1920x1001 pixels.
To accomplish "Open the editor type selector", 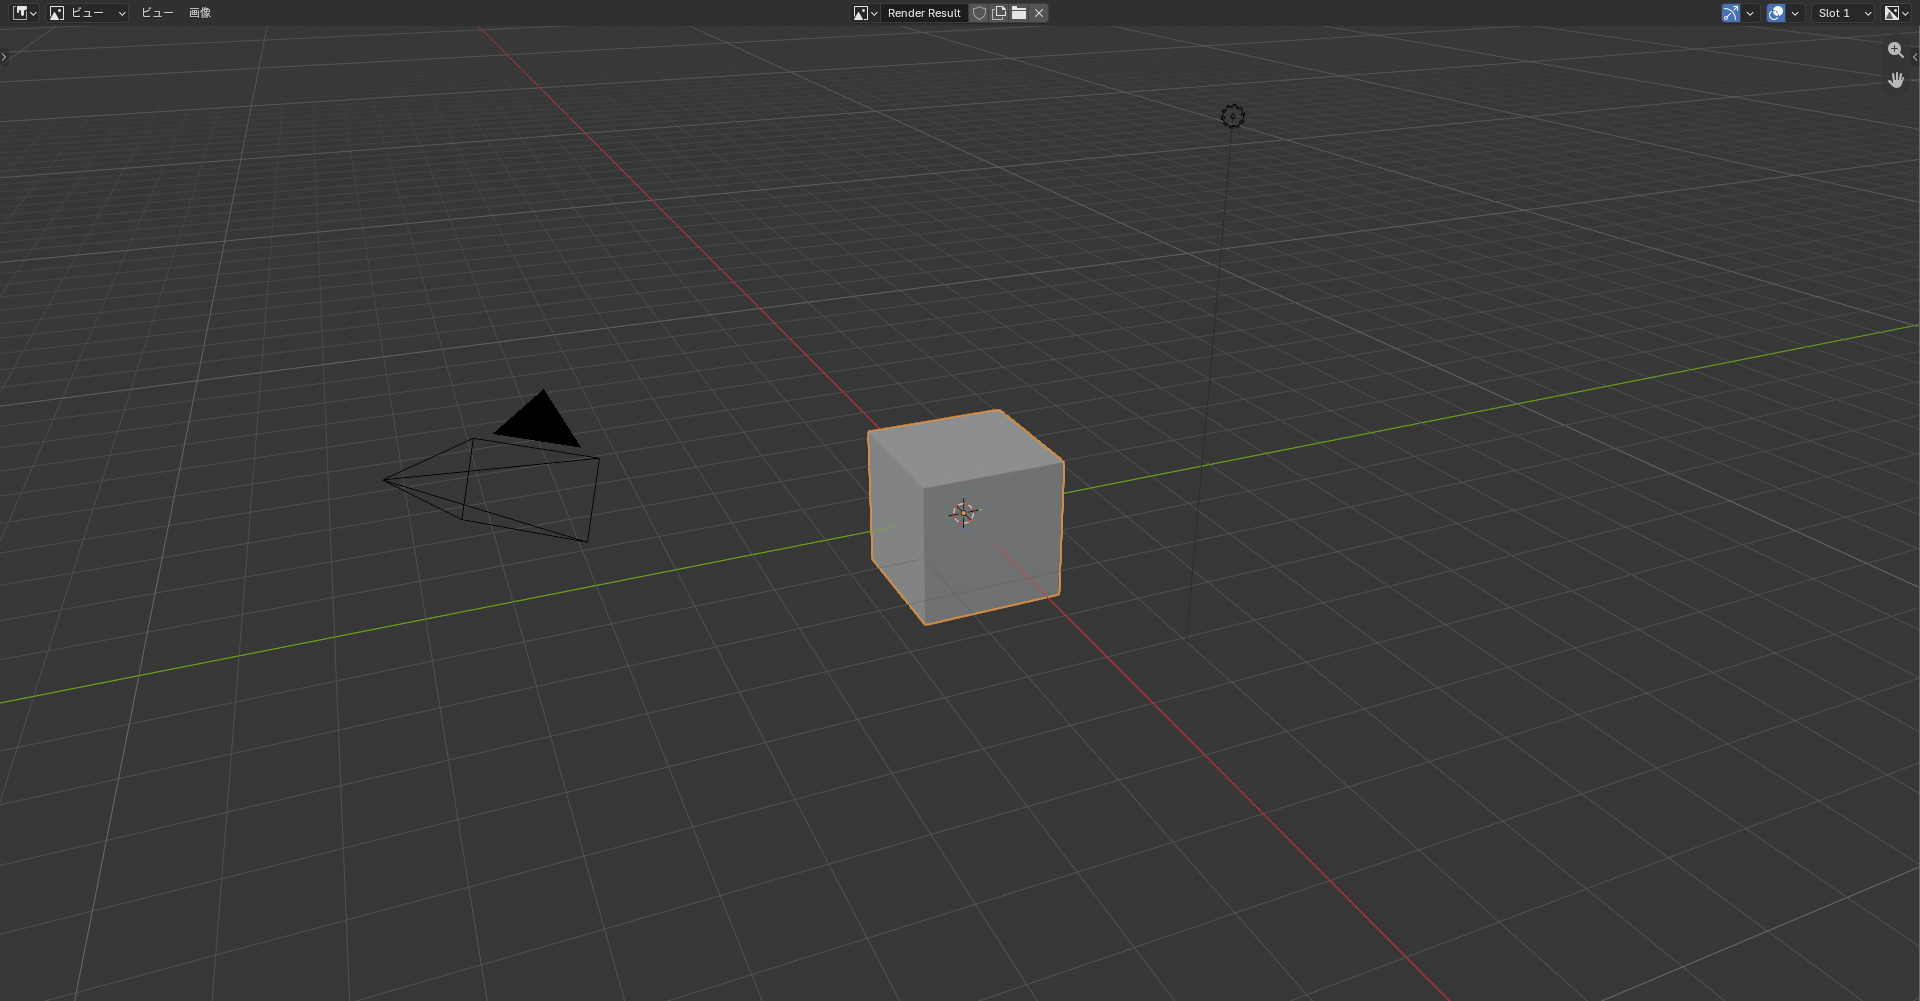I will click(x=24, y=13).
